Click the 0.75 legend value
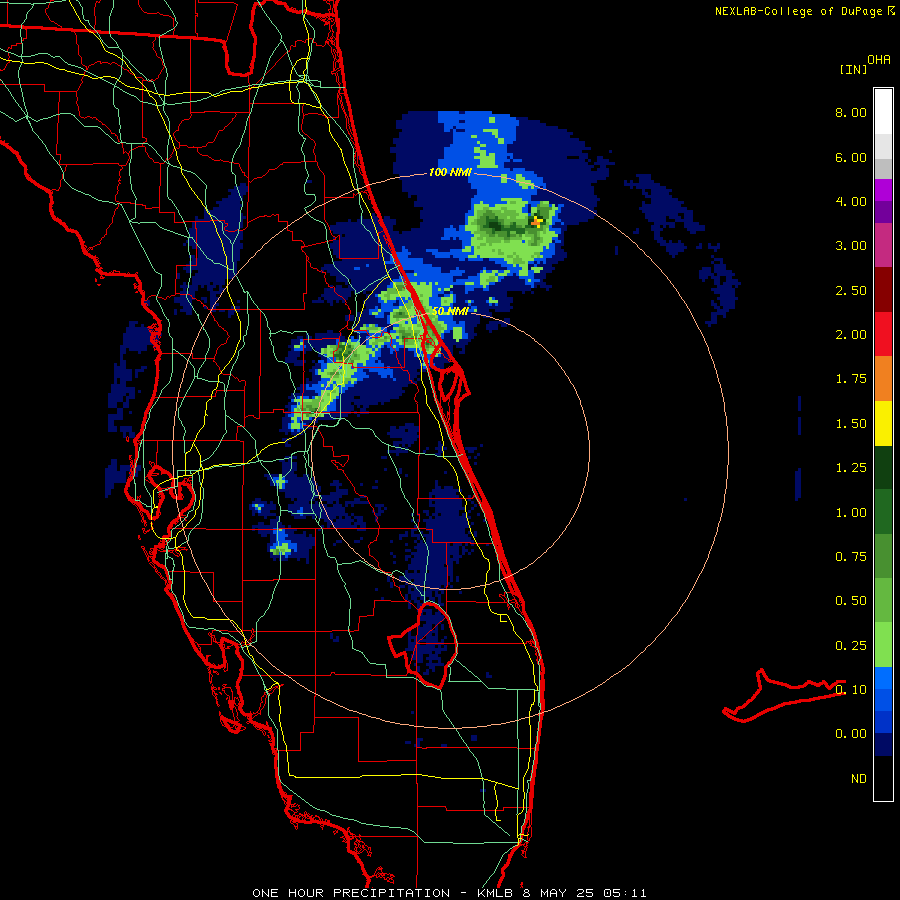The width and height of the screenshot is (900, 900). 851,557
